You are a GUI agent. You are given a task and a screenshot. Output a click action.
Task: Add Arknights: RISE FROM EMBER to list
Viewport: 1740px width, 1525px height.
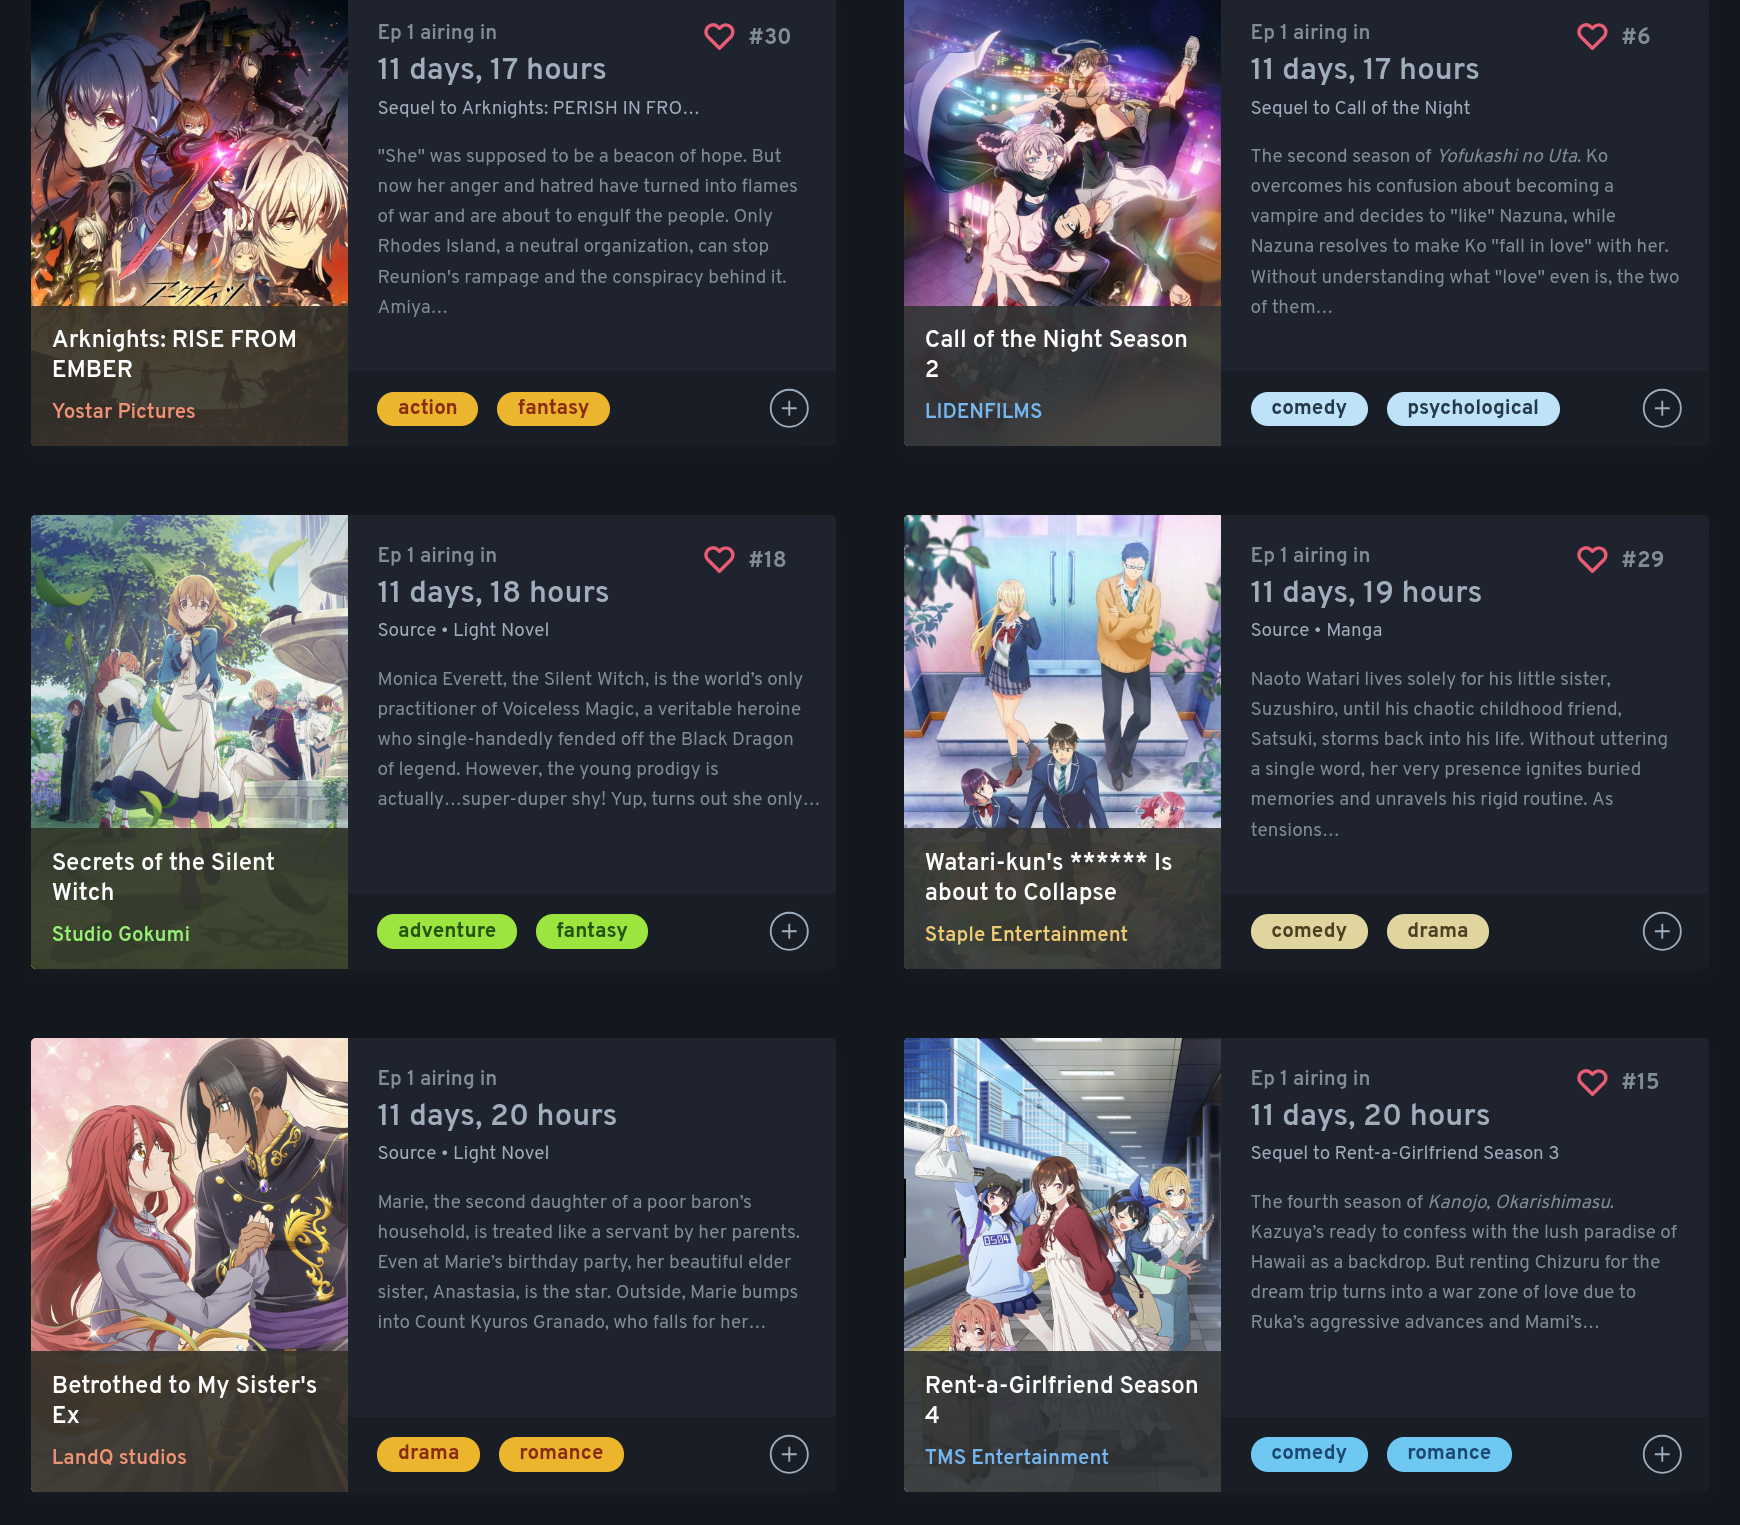pyautogui.click(x=789, y=408)
